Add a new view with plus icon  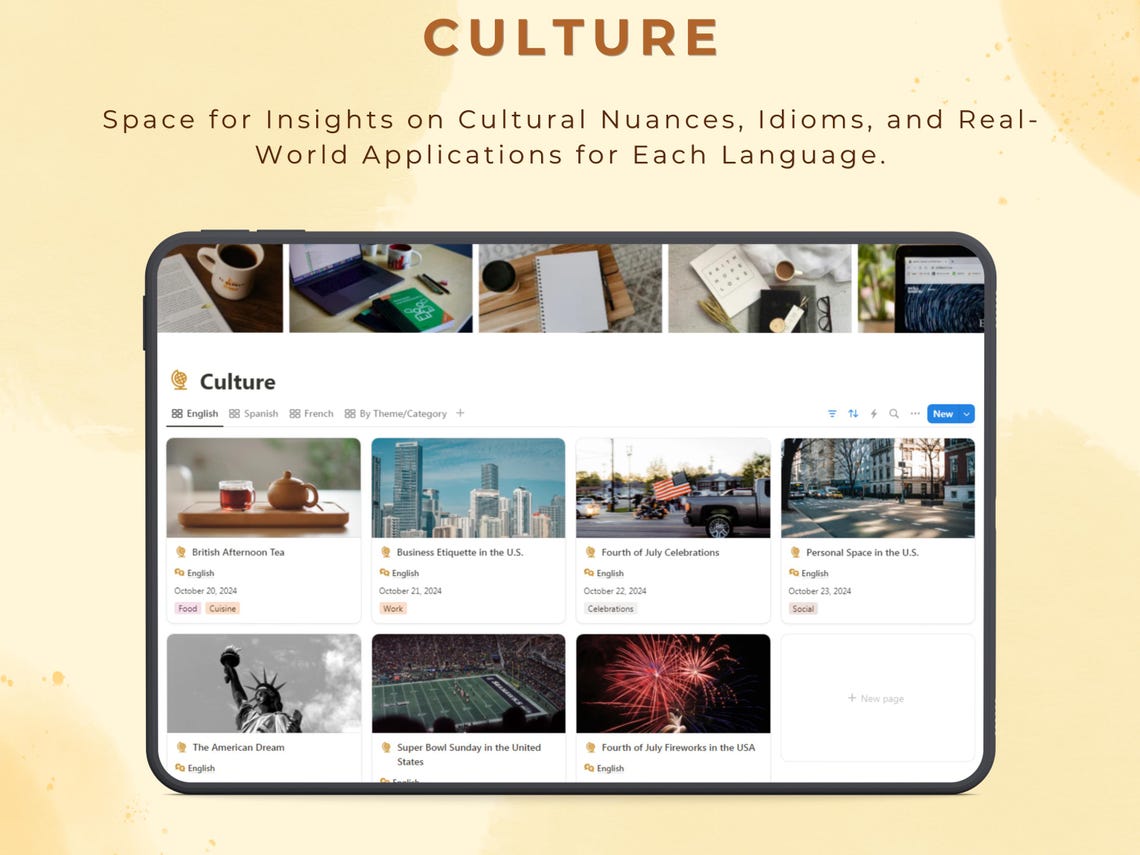coord(460,413)
